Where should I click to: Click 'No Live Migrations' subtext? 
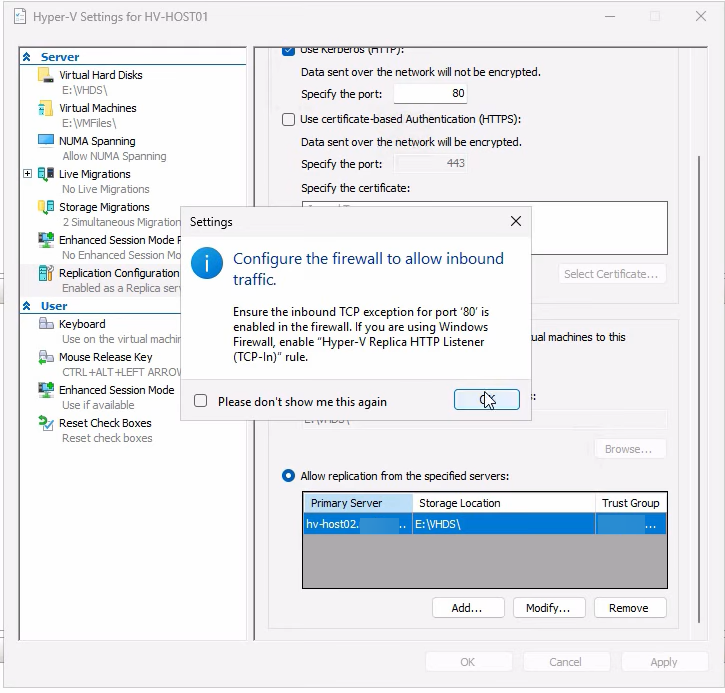pyautogui.click(x=106, y=189)
